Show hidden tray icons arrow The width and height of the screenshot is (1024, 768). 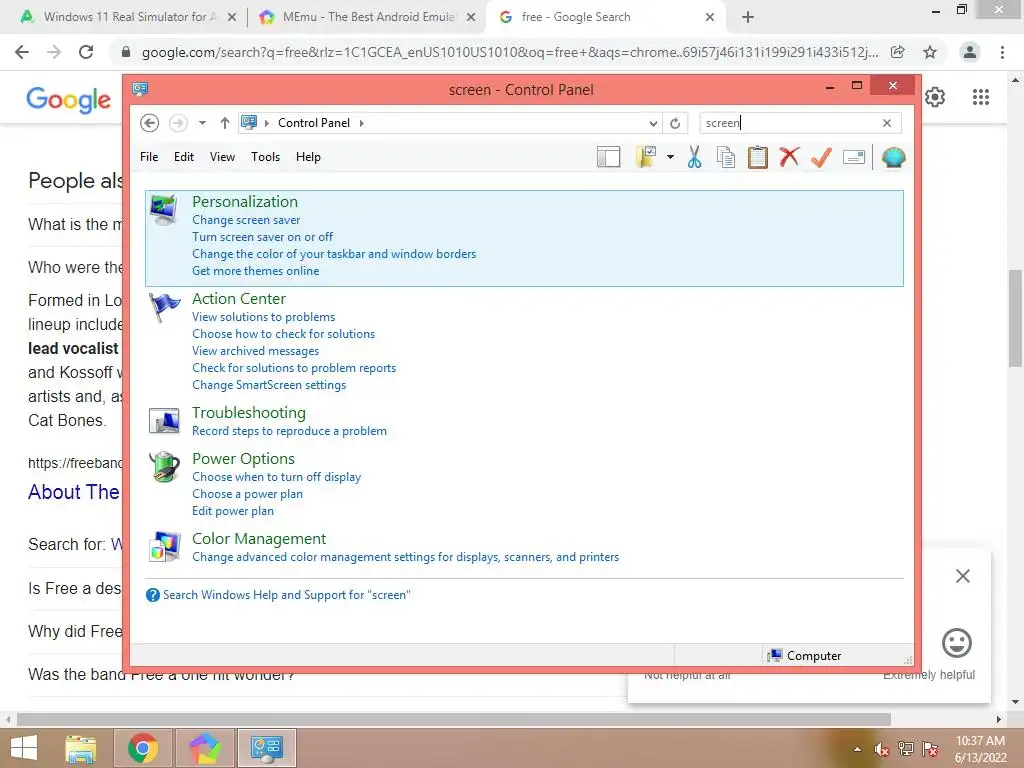(x=857, y=749)
